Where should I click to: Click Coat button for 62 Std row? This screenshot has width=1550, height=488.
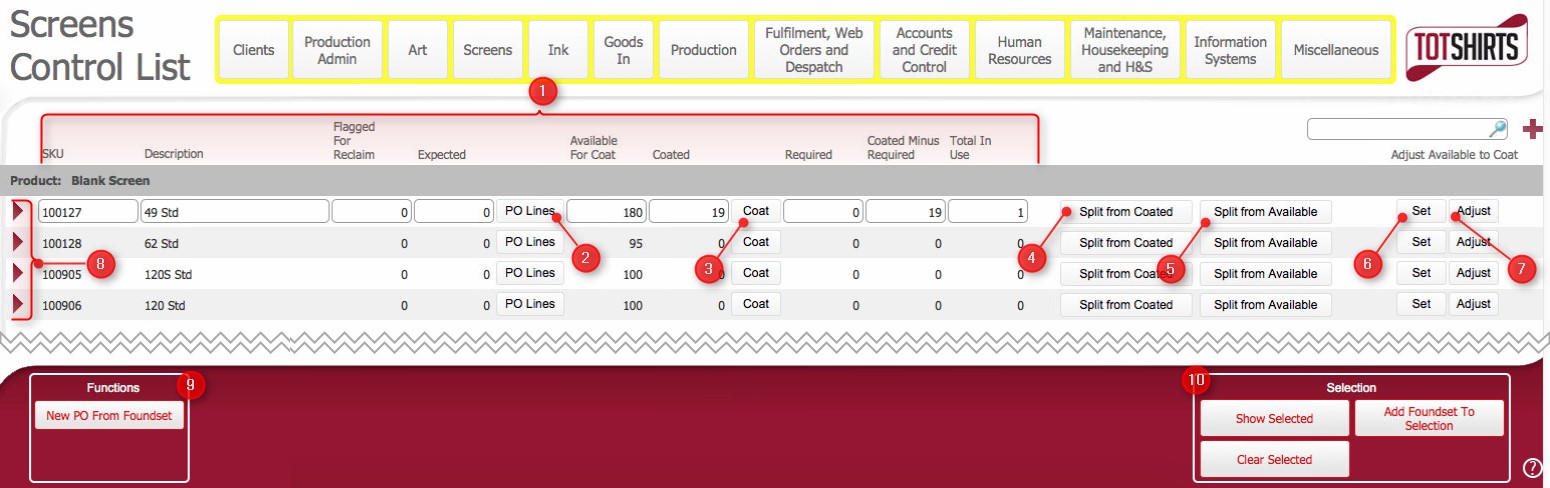(756, 242)
